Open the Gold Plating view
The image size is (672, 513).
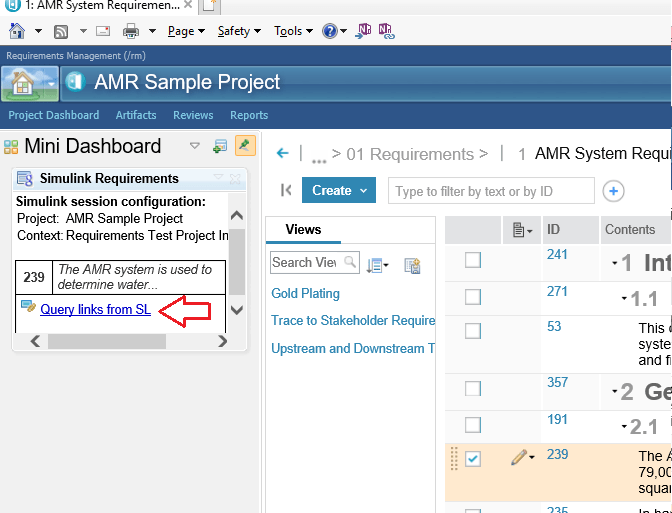coord(305,293)
